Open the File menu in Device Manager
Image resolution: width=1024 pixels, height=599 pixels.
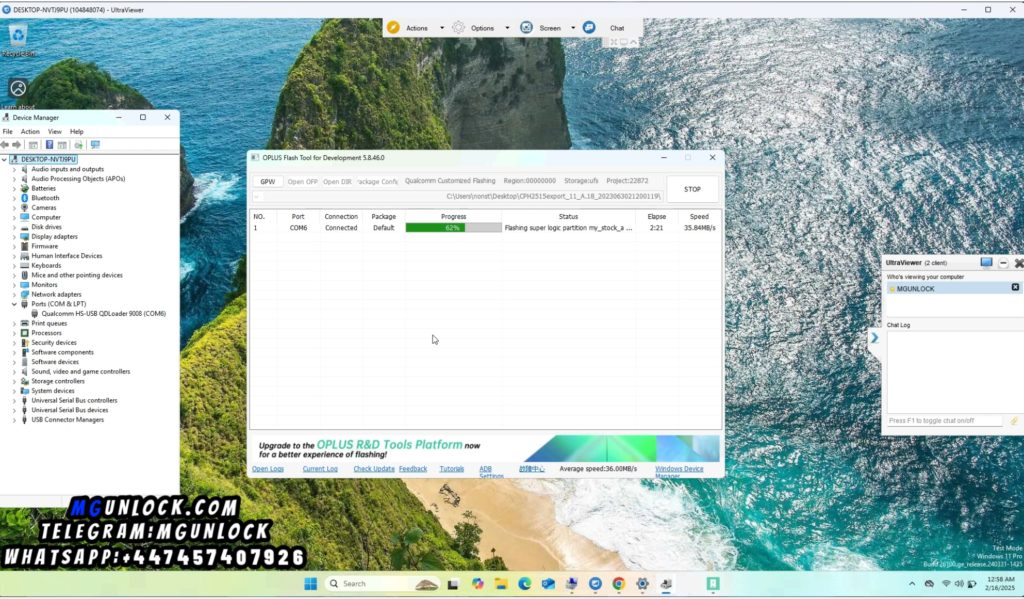tap(7, 132)
